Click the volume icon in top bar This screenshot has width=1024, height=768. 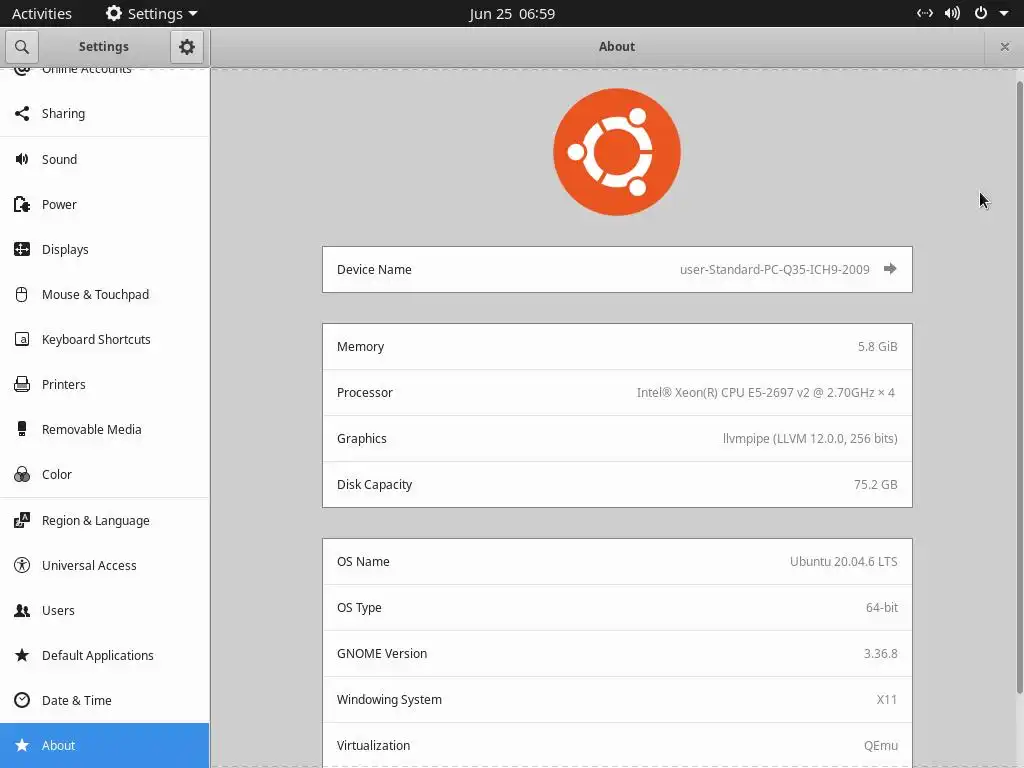tap(952, 13)
